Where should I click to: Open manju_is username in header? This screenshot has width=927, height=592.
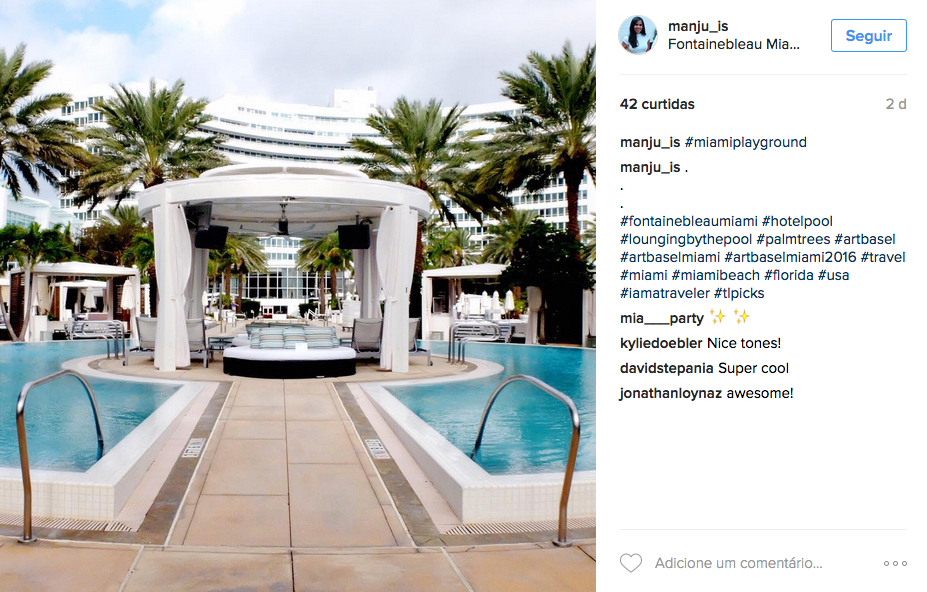coord(698,26)
